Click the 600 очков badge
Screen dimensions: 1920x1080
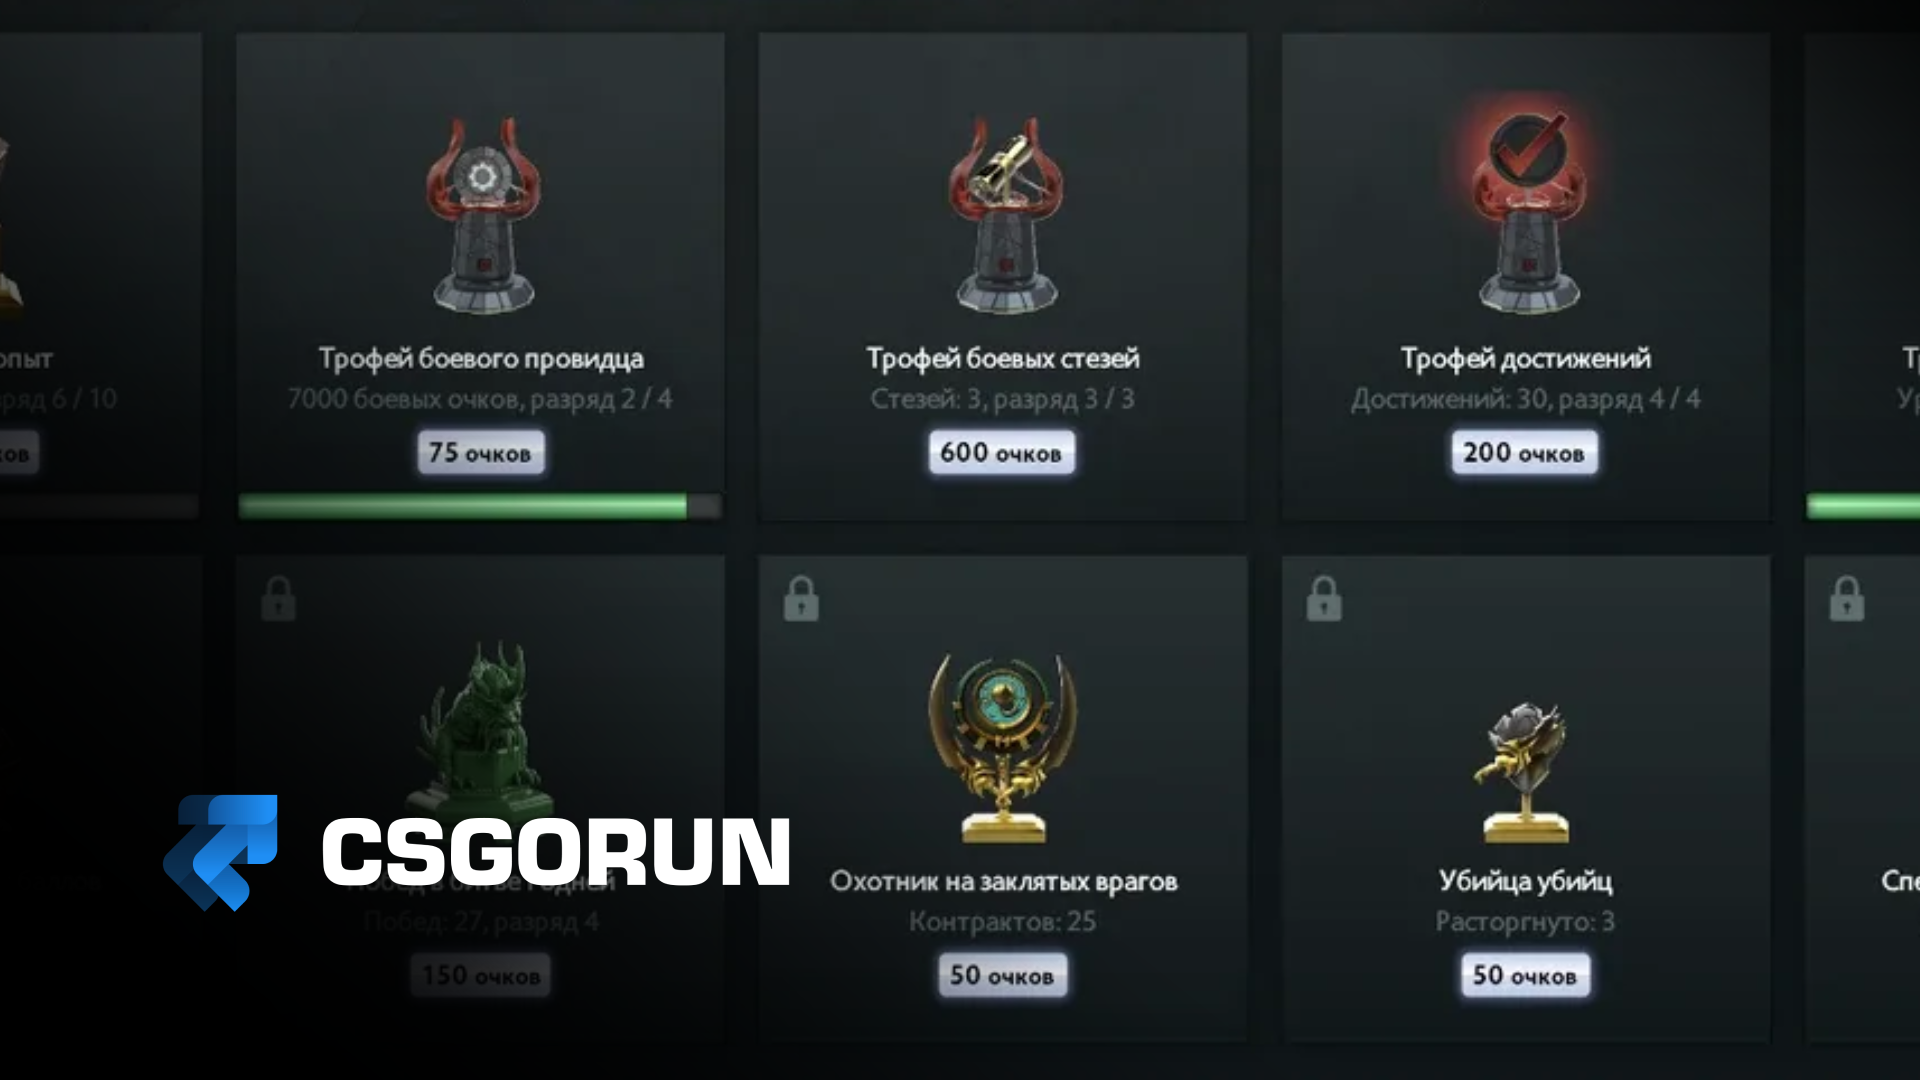click(1001, 453)
